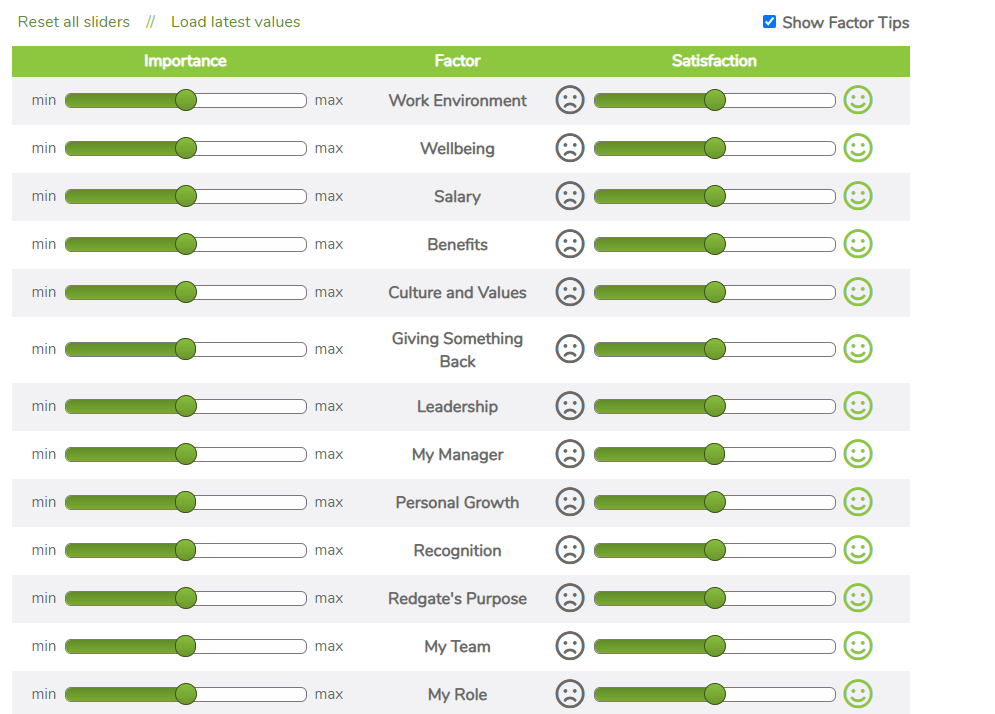Viewport: 995px width, 714px height.
Task: Click the happy face icon for Wellbeing
Action: pyautogui.click(x=857, y=148)
